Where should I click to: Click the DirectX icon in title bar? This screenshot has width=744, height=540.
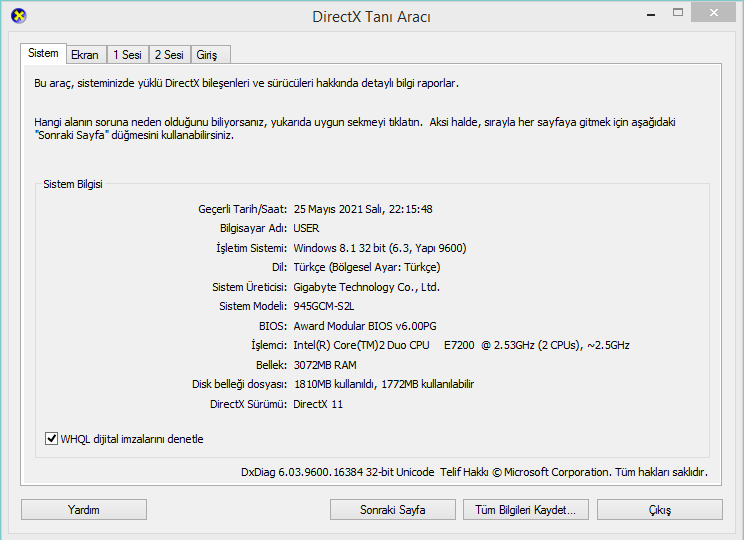click(19, 16)
